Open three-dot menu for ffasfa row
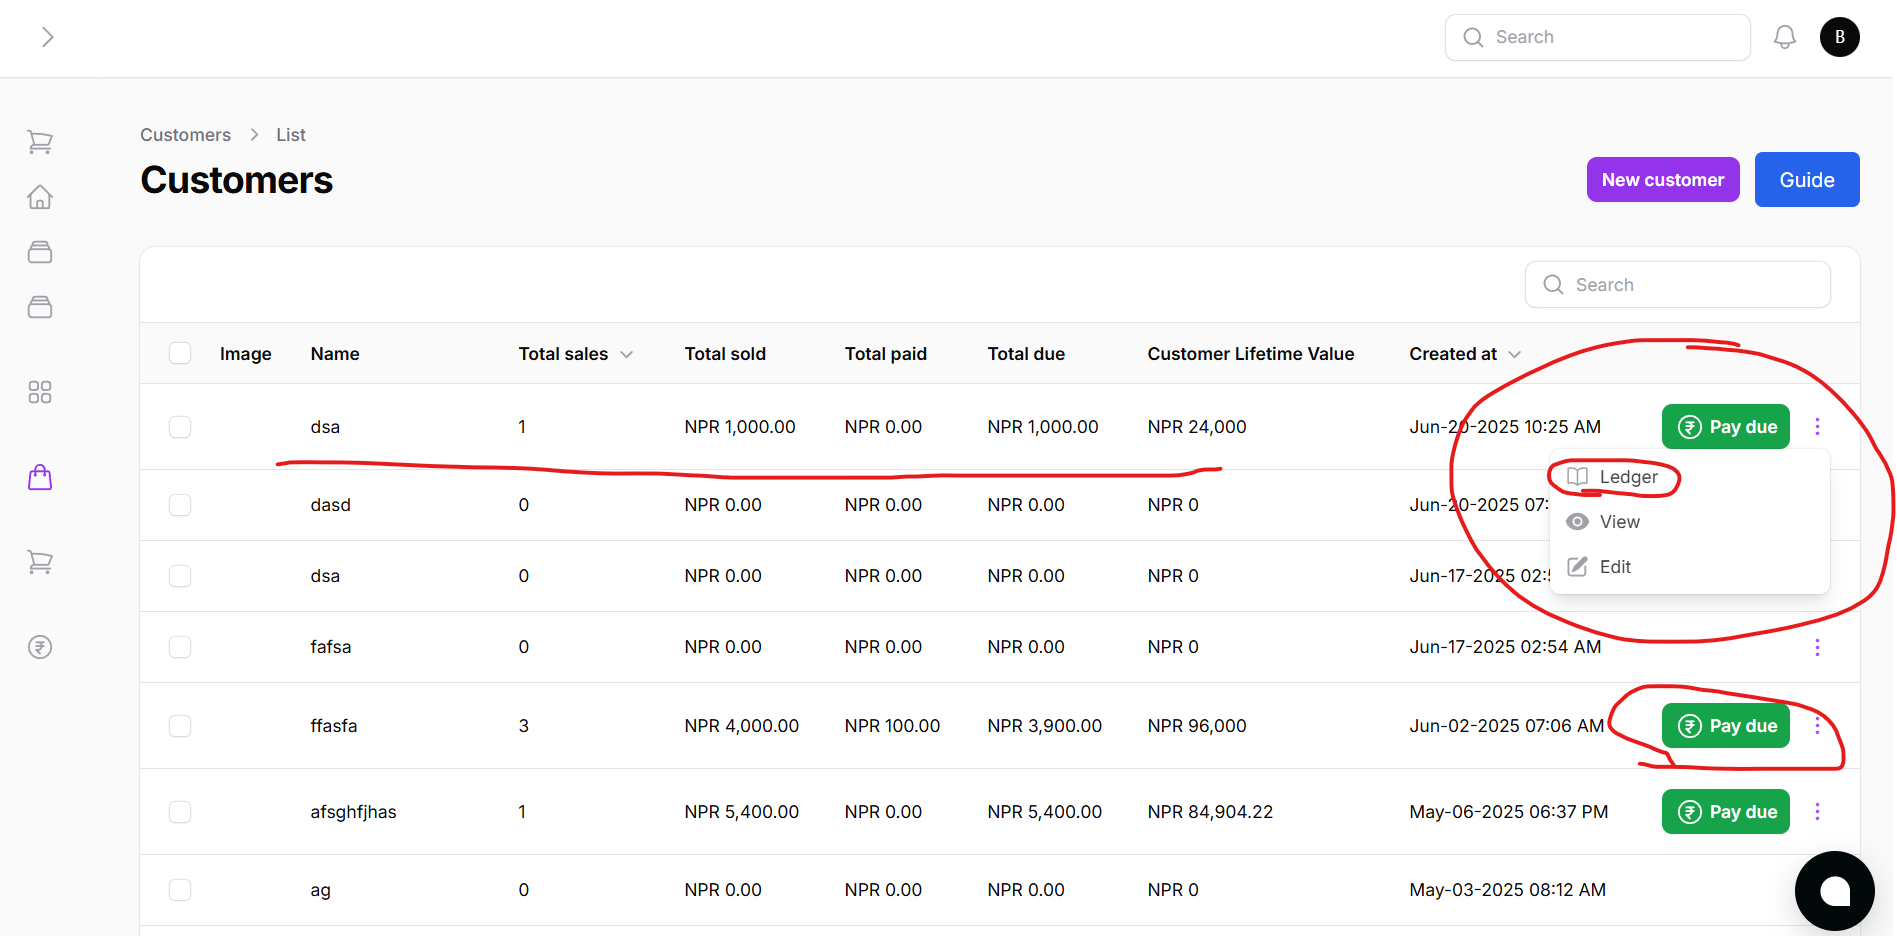 (x=1817, y=726)
